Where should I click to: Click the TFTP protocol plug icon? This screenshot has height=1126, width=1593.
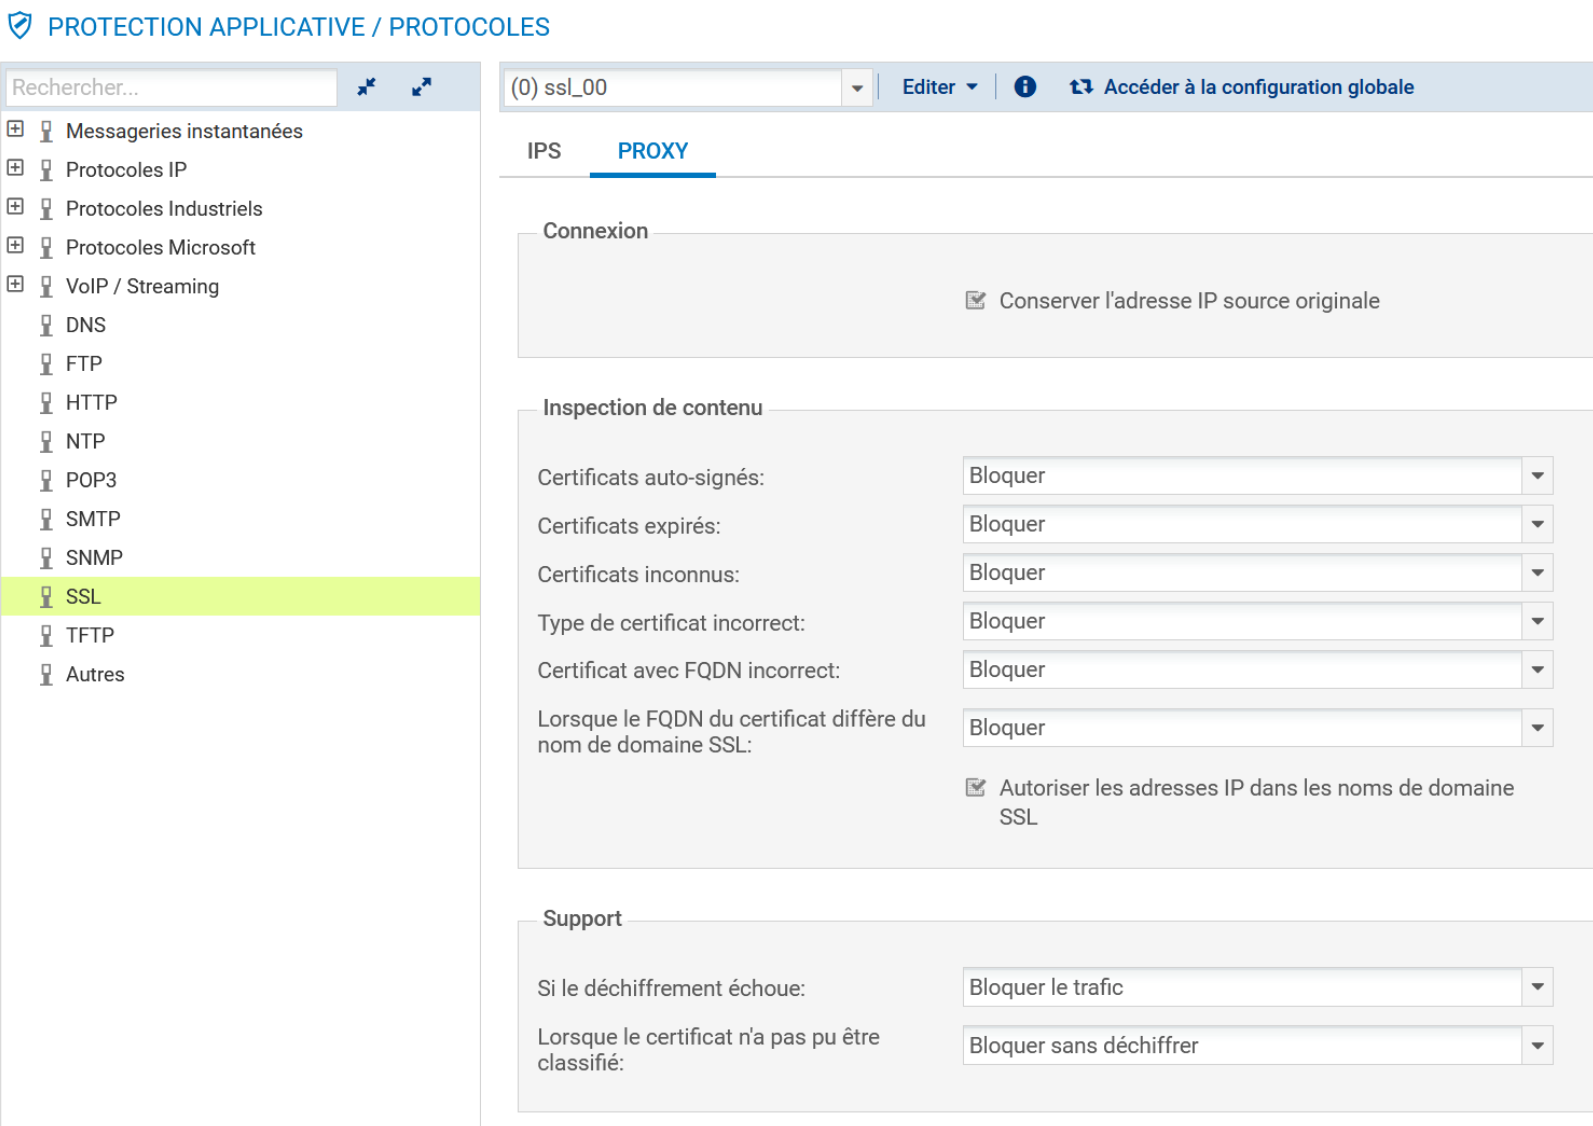point(46,636)
